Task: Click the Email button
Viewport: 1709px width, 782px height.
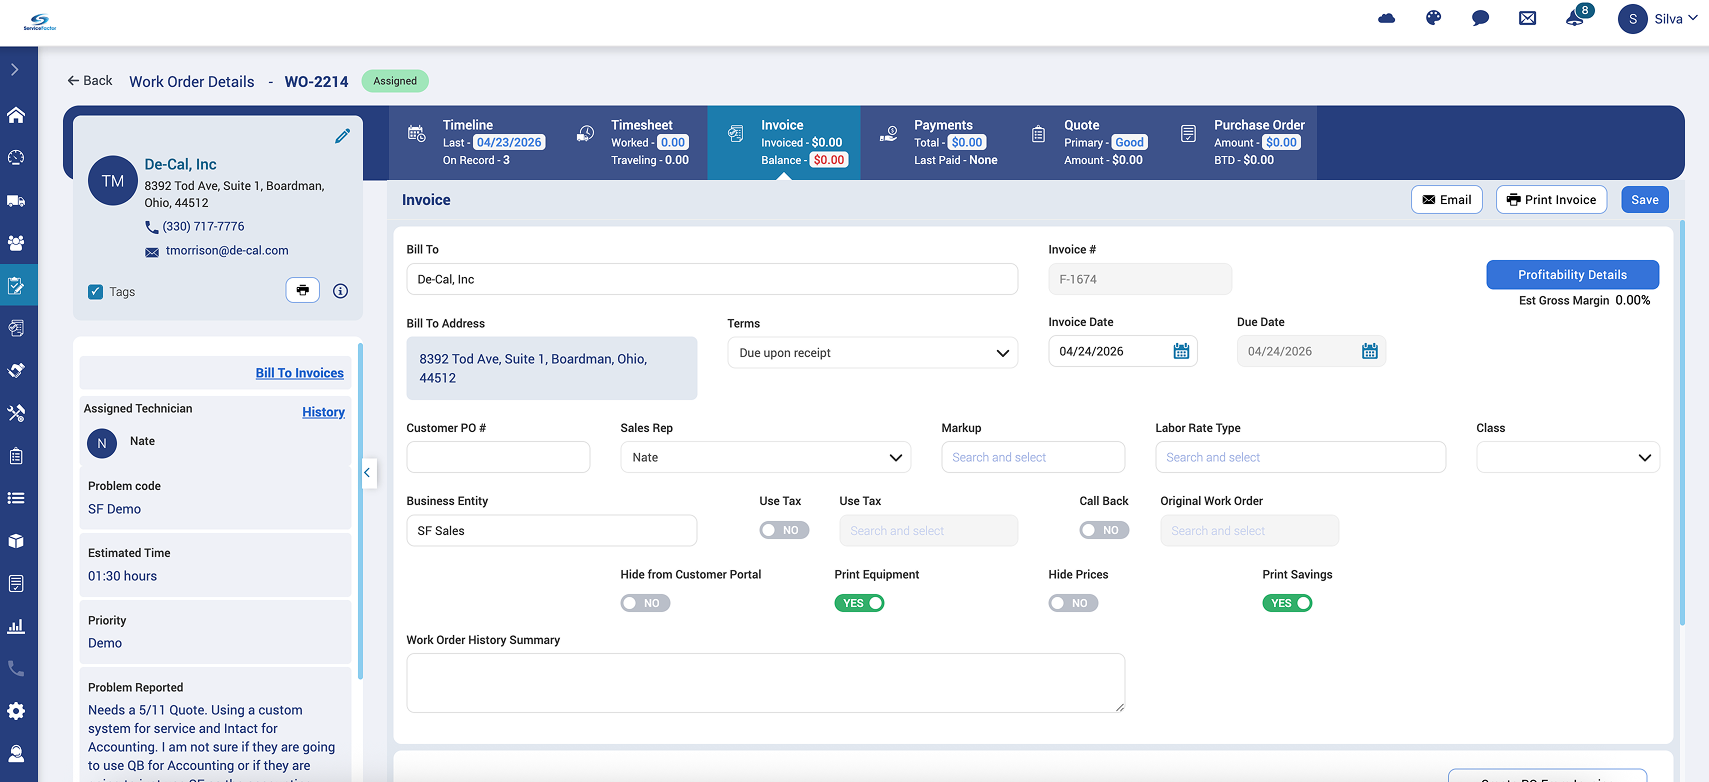Action: point(1446,200)
